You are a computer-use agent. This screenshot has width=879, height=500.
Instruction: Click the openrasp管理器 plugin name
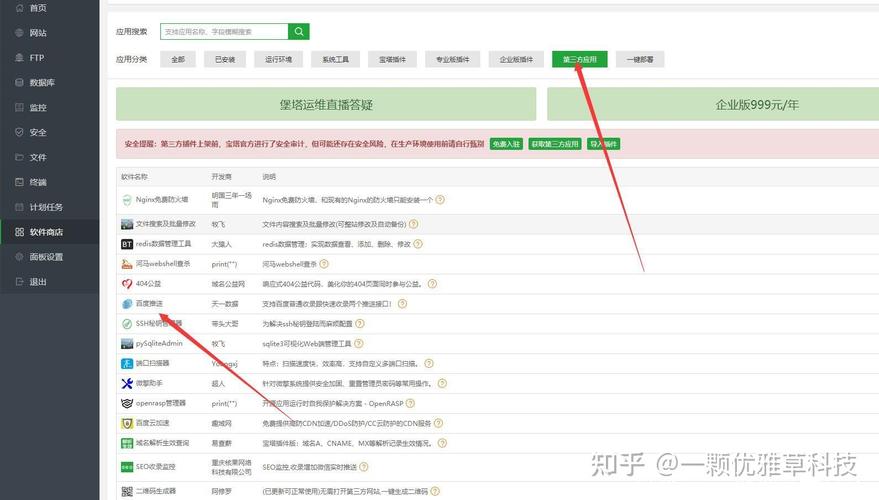point(161,404)
